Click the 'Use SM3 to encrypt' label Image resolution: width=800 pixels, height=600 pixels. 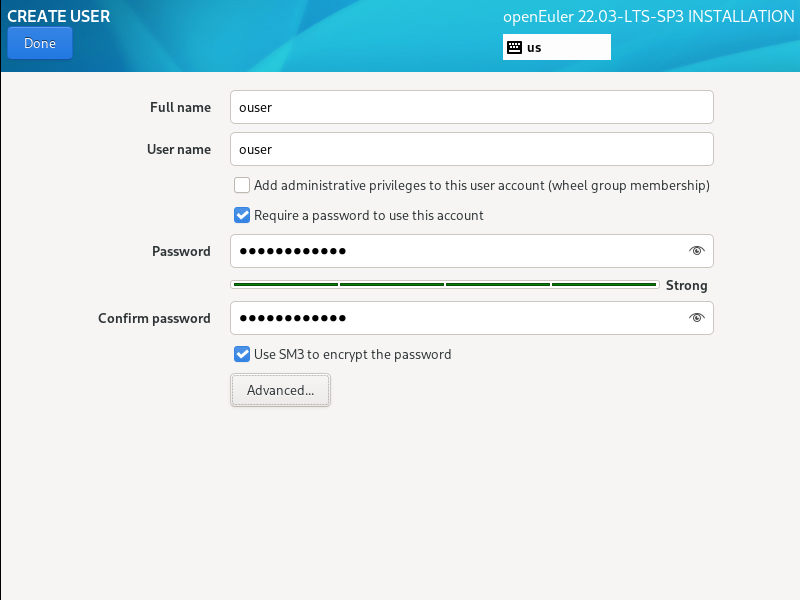(353, 354)
